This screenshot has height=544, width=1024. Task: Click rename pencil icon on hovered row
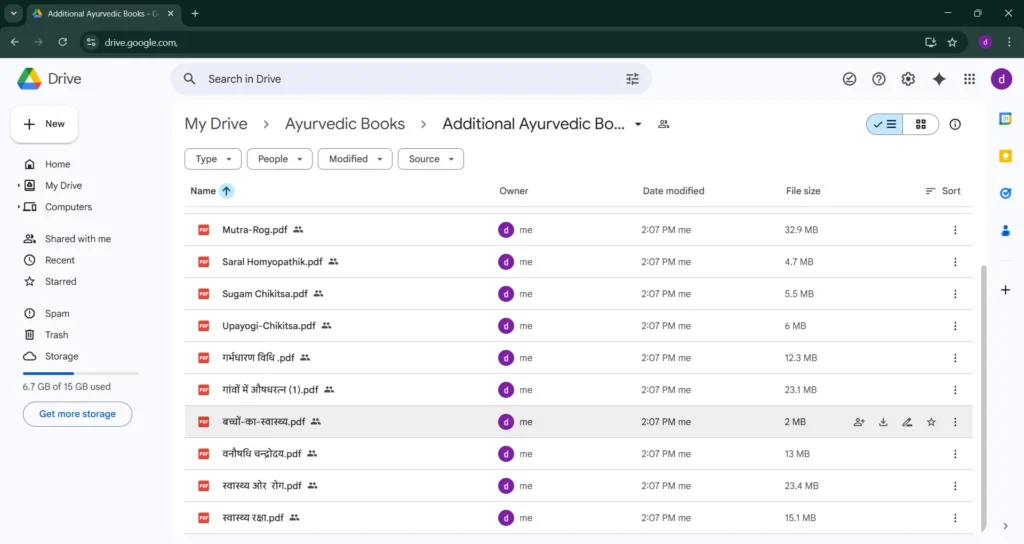pos(907,422)
